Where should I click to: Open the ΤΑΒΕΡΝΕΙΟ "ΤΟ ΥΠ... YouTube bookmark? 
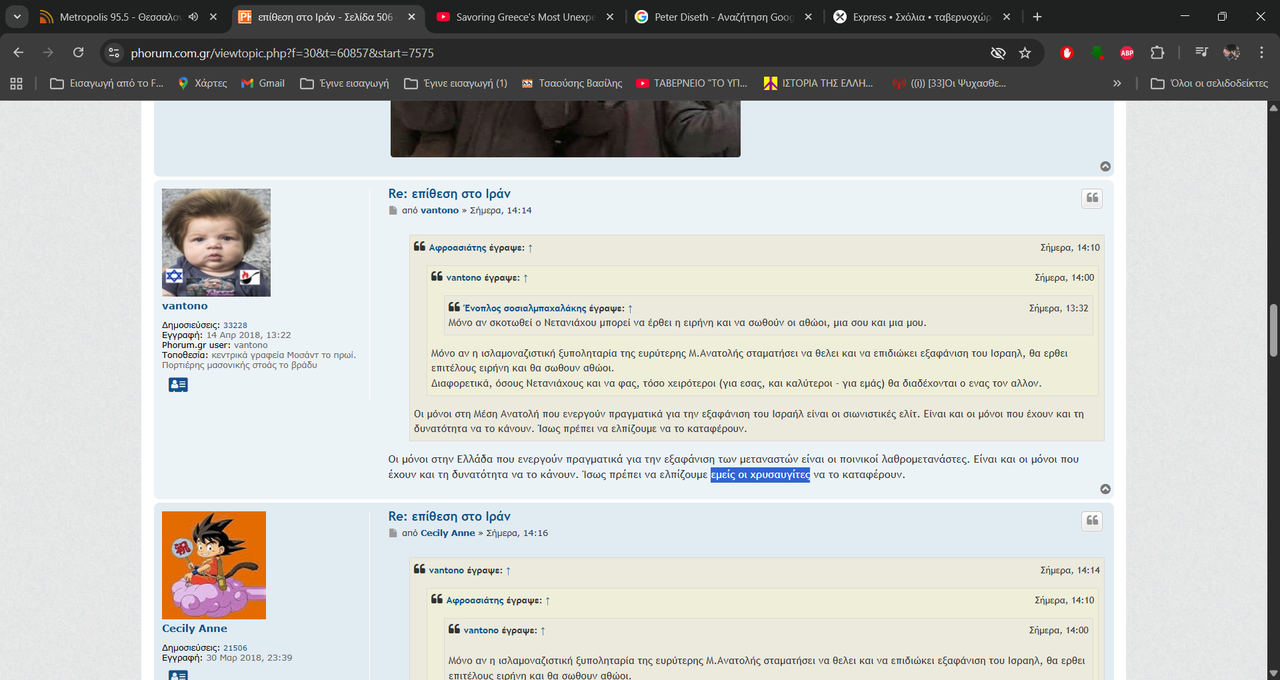[x=692, y=83]
